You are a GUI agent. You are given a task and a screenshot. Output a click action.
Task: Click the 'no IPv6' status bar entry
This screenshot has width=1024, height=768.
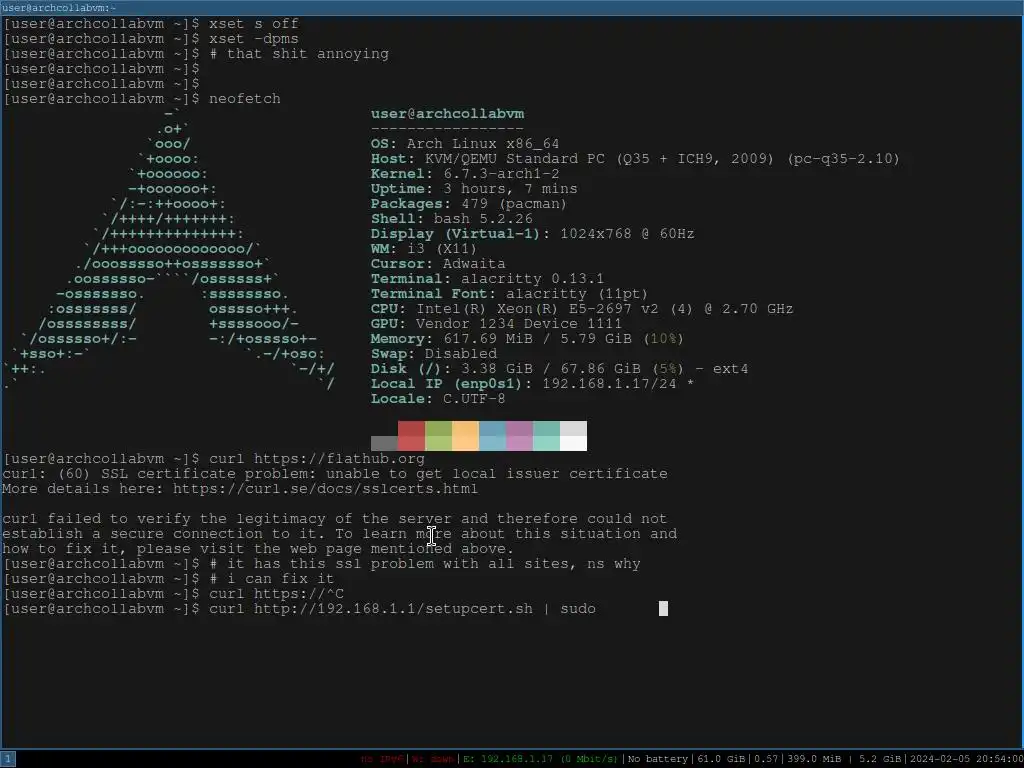click(383, 759)
